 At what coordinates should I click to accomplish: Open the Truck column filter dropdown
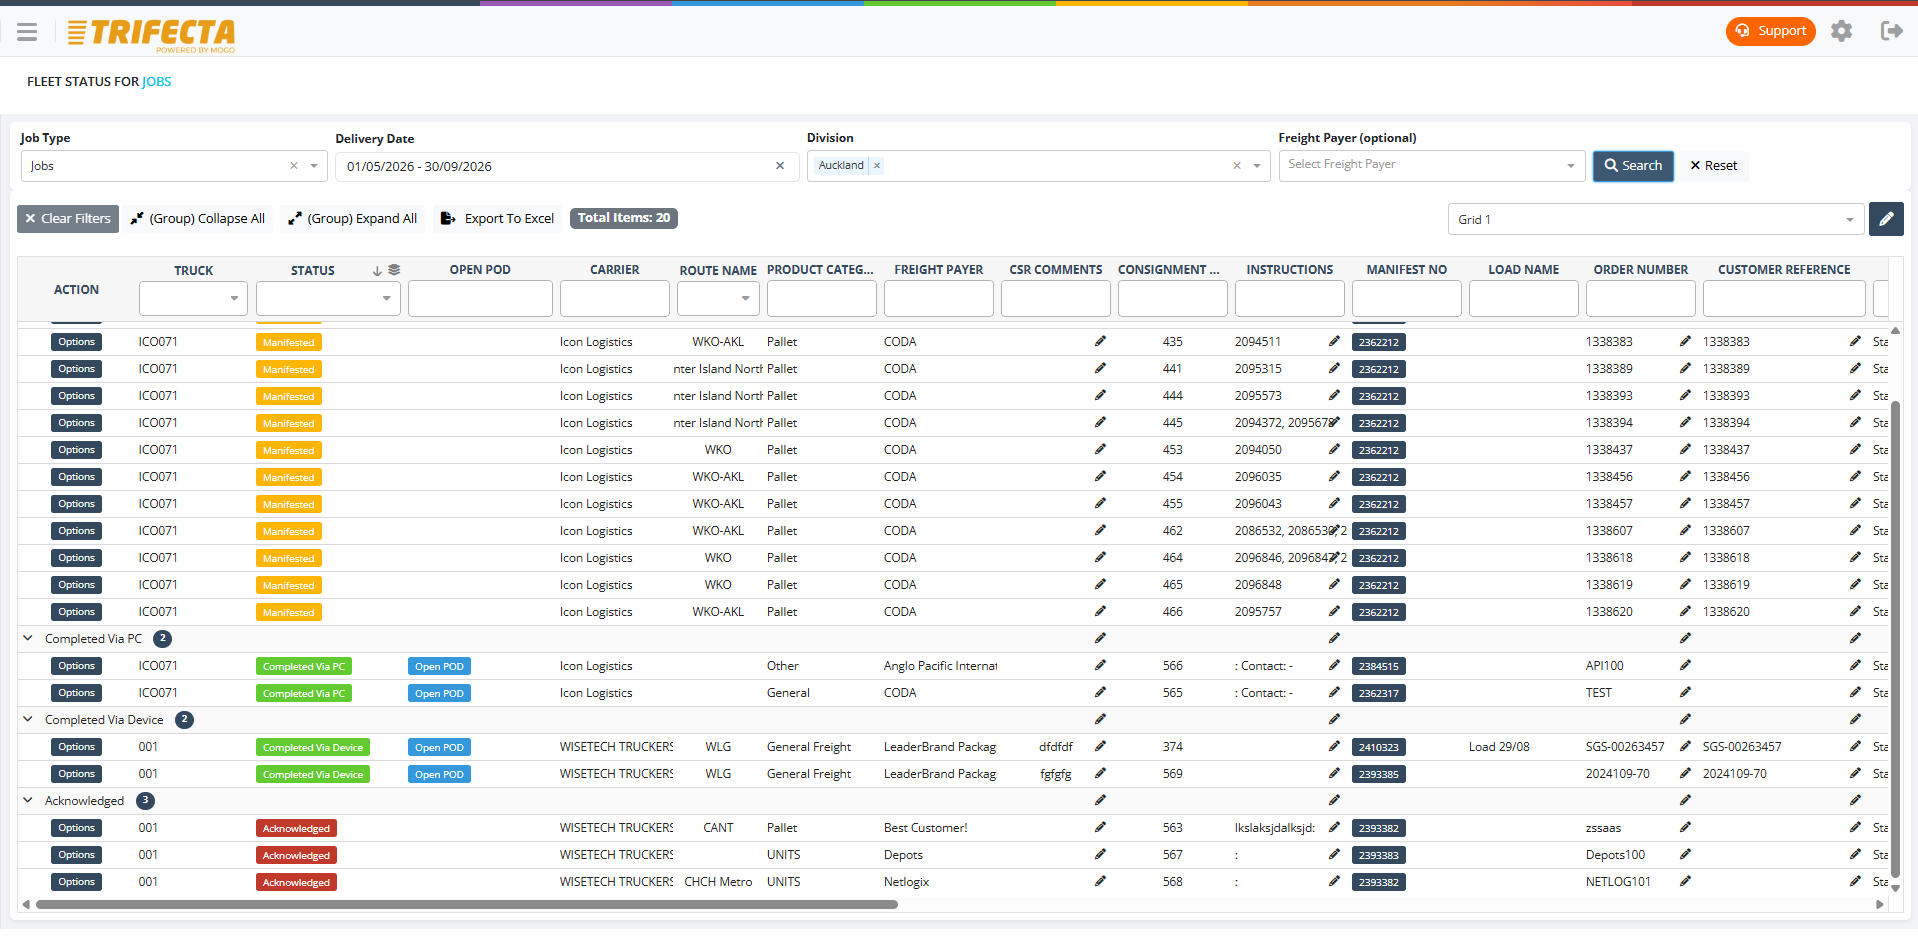coord(234,299)
